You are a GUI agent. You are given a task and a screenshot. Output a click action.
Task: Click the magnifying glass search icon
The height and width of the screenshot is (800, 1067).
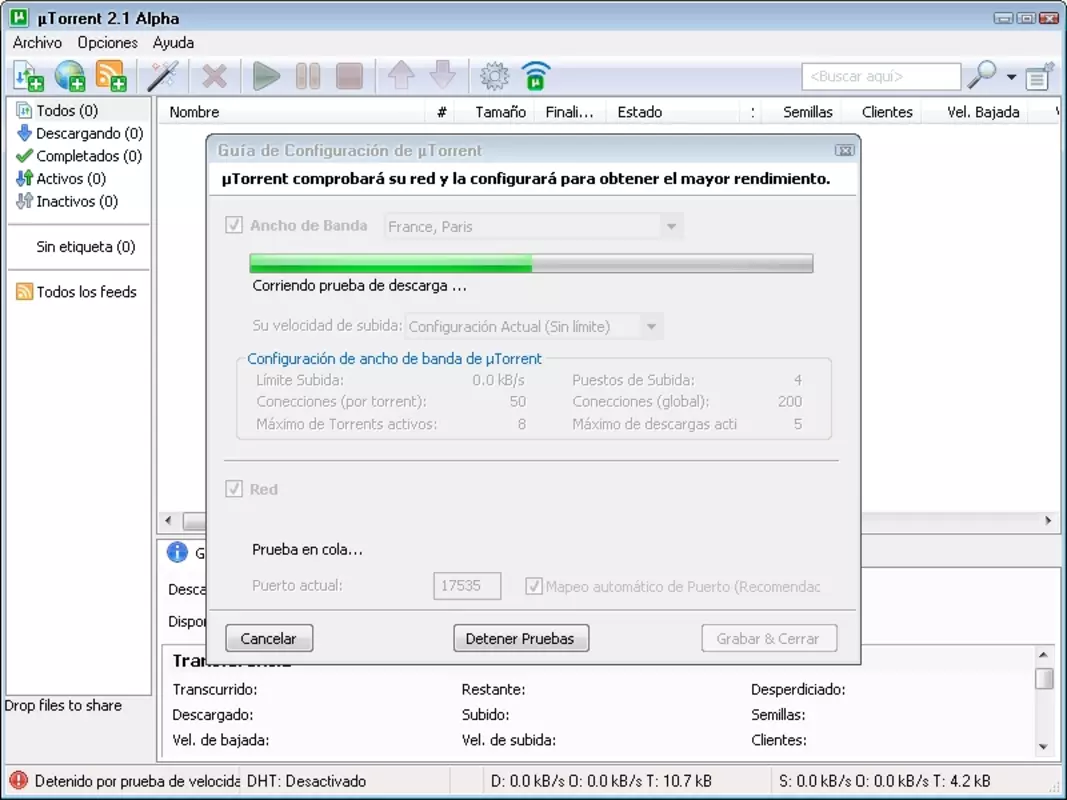click(x=983, y=75)
